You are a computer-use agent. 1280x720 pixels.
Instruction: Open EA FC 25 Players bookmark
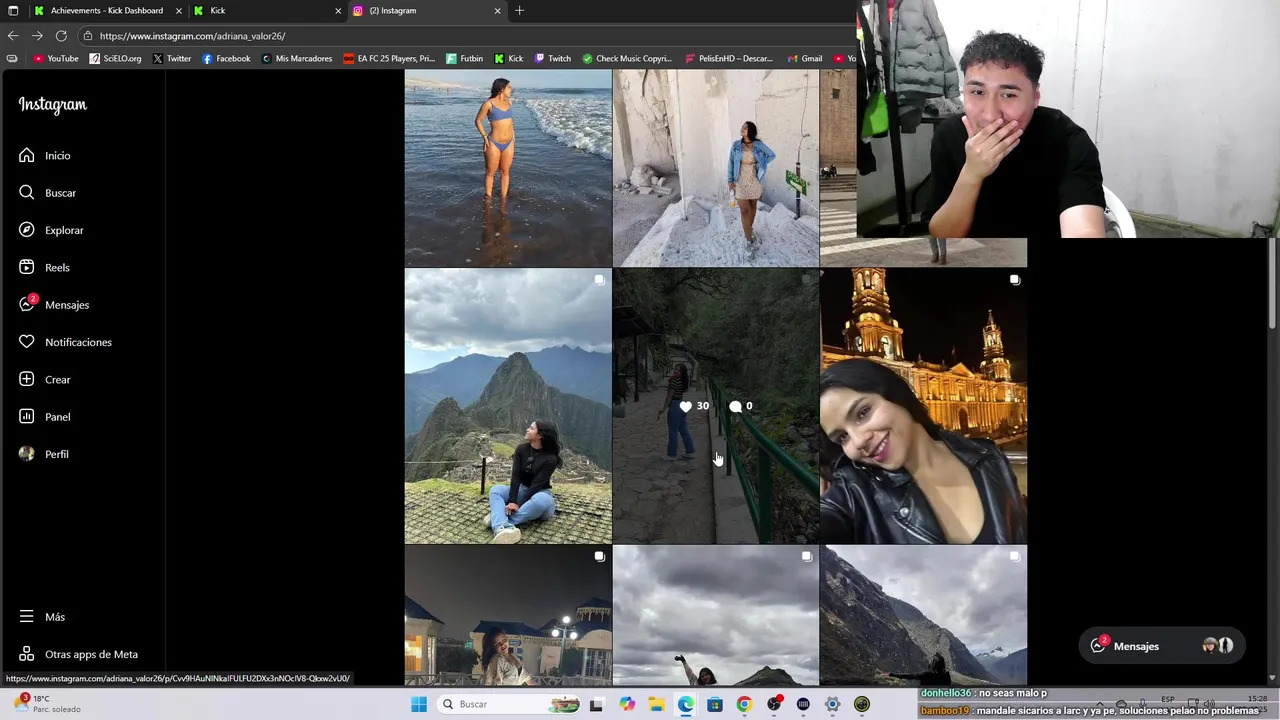click(x=389, y=59)
